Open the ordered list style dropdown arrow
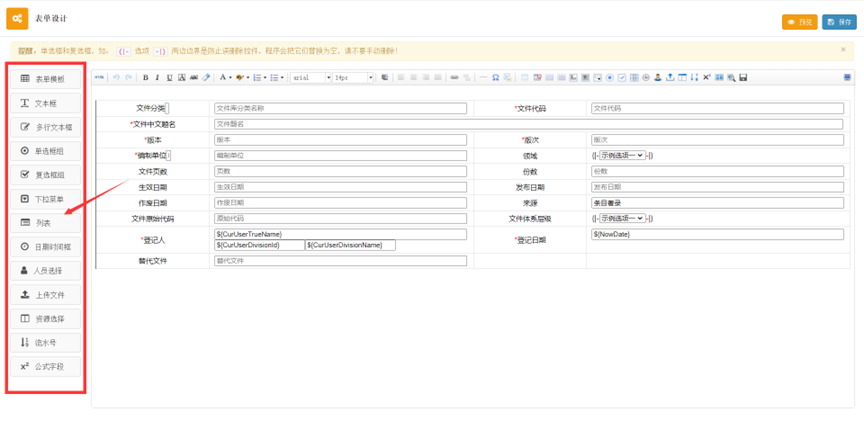Viewport: 864px width, 421px height. tap(265, 78)
